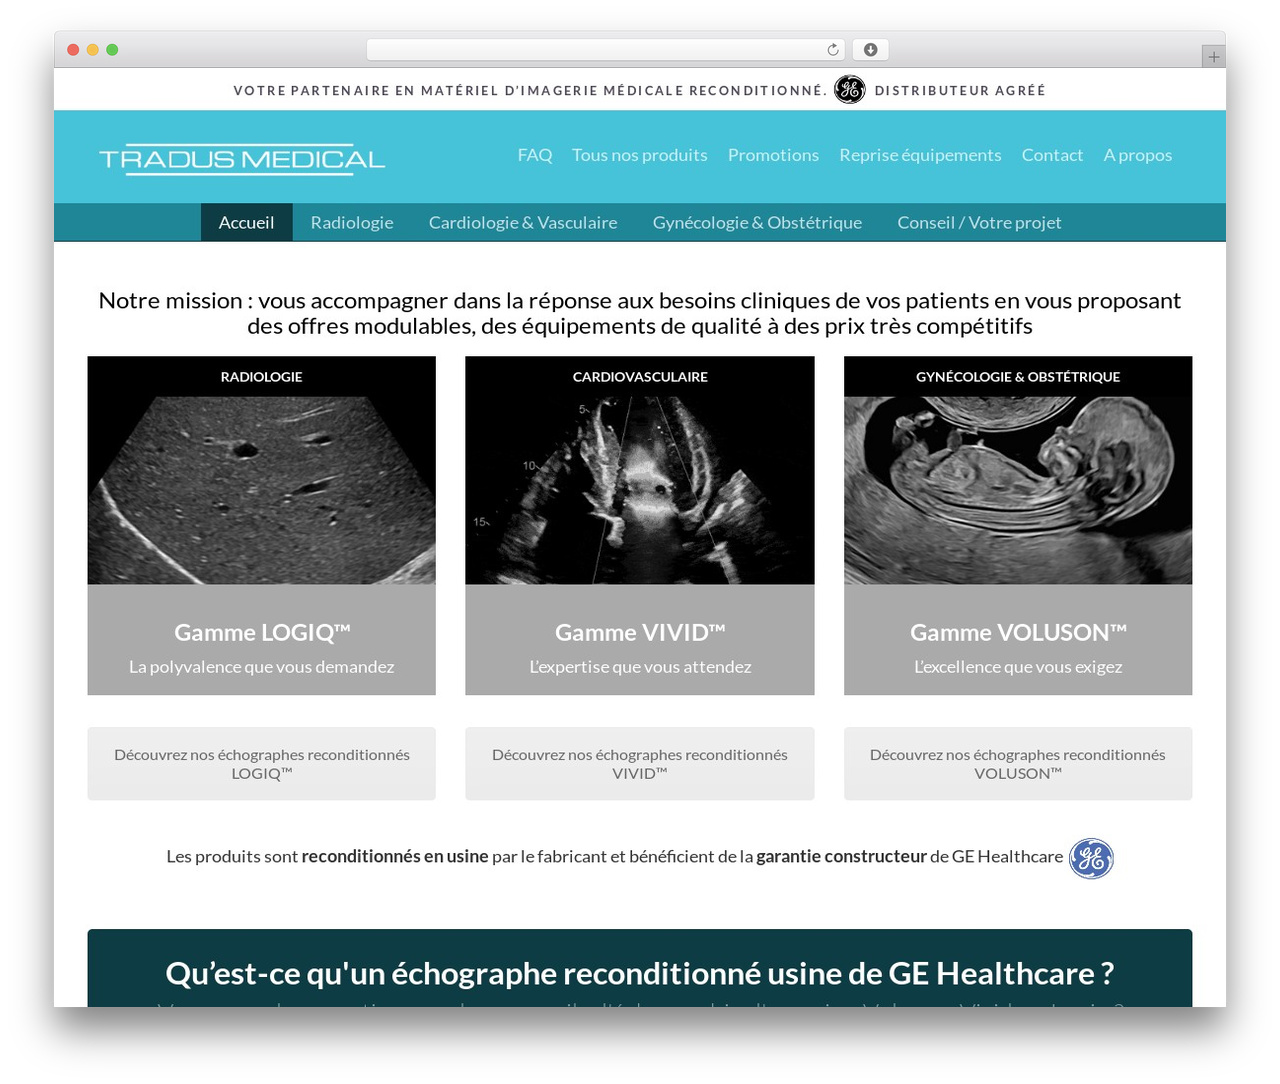Click 'La polyvalence que vous demandez' caption

click(262, 667)
